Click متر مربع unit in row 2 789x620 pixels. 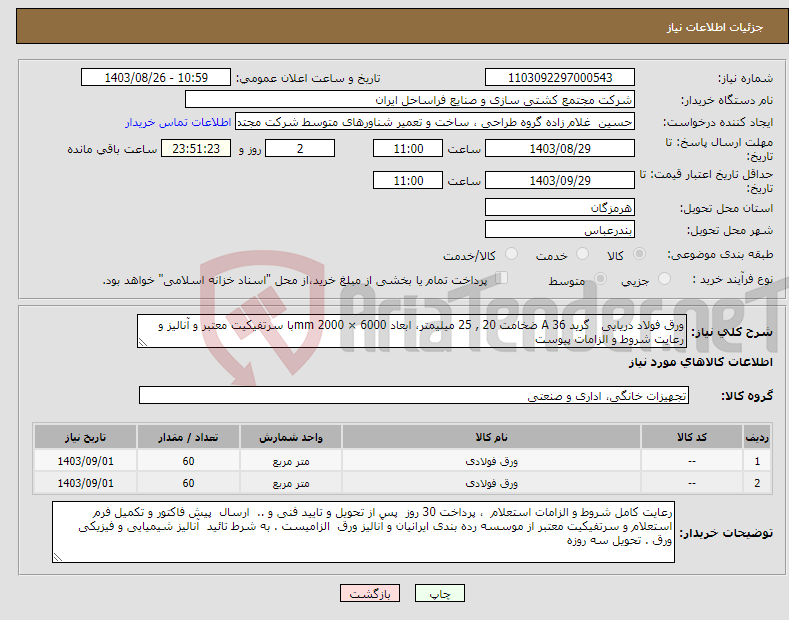(x=291, y=483)
